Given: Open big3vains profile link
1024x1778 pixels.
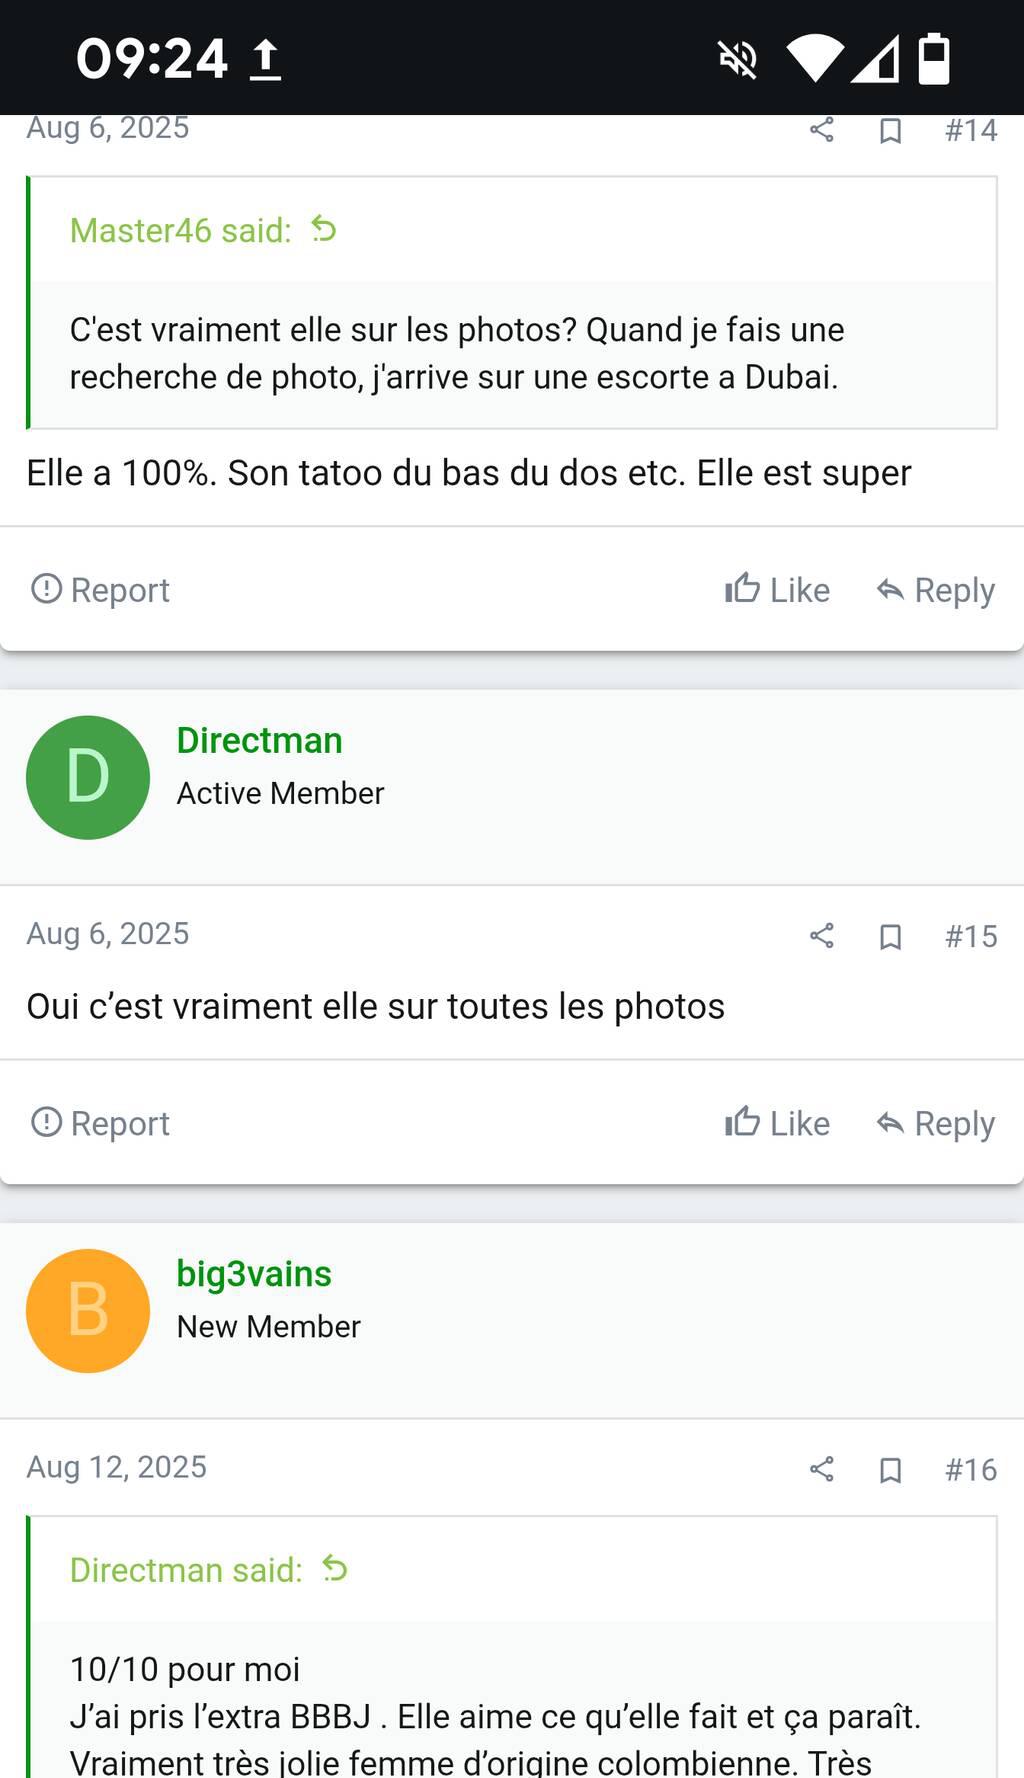Looking at the screenshot, I should 254,1274.
